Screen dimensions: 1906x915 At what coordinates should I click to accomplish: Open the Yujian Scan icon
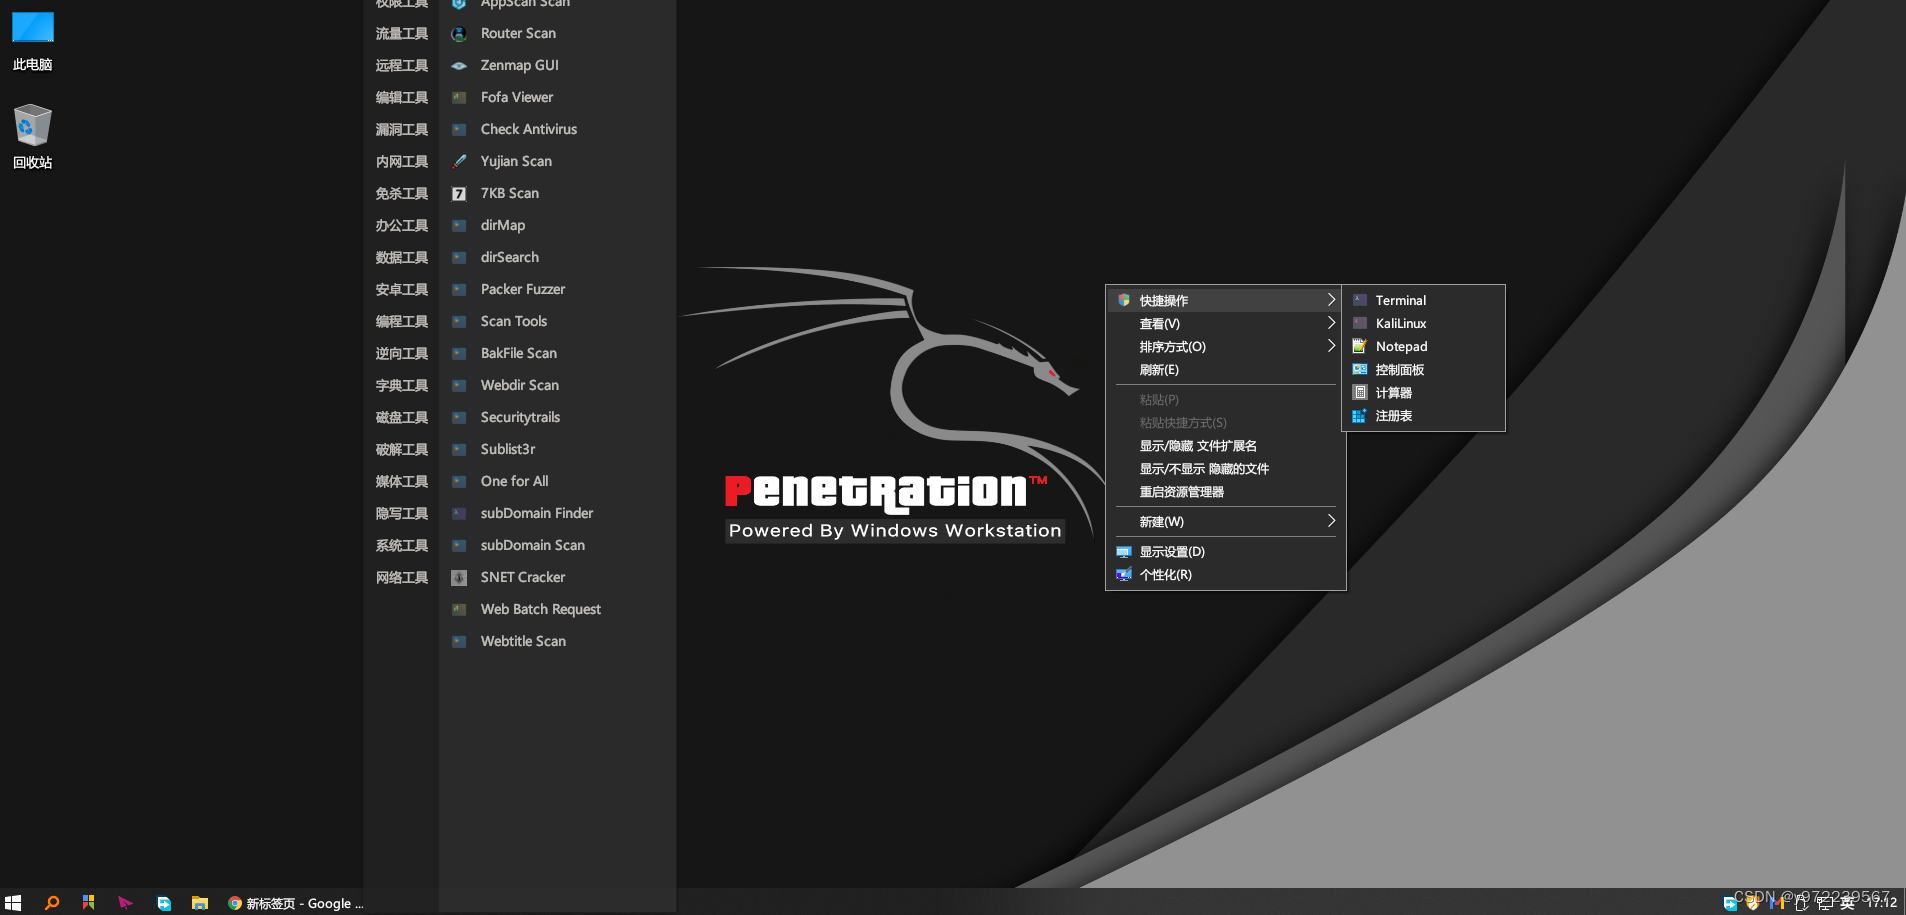pos(459,162)
